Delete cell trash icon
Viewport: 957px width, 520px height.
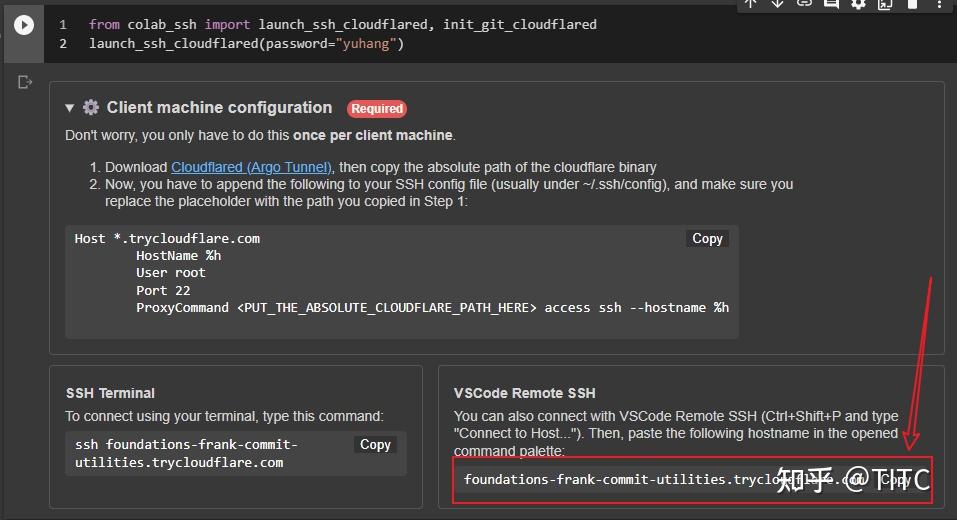912,4
